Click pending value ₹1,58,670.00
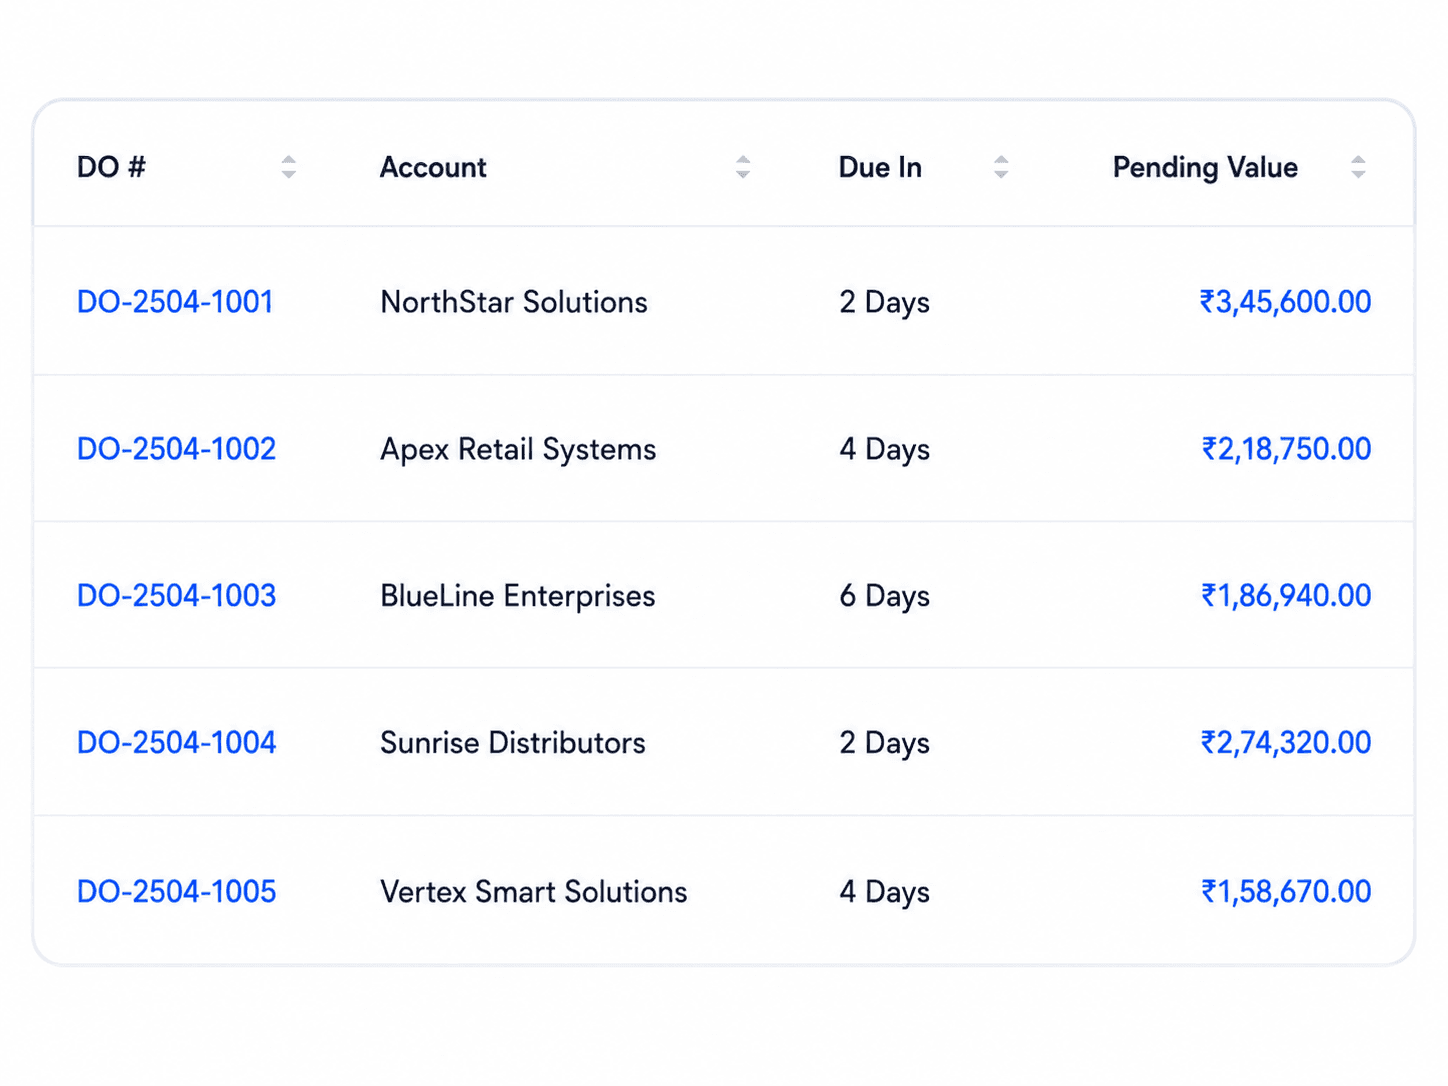1448x1086 pixels. pos(1286,892)
